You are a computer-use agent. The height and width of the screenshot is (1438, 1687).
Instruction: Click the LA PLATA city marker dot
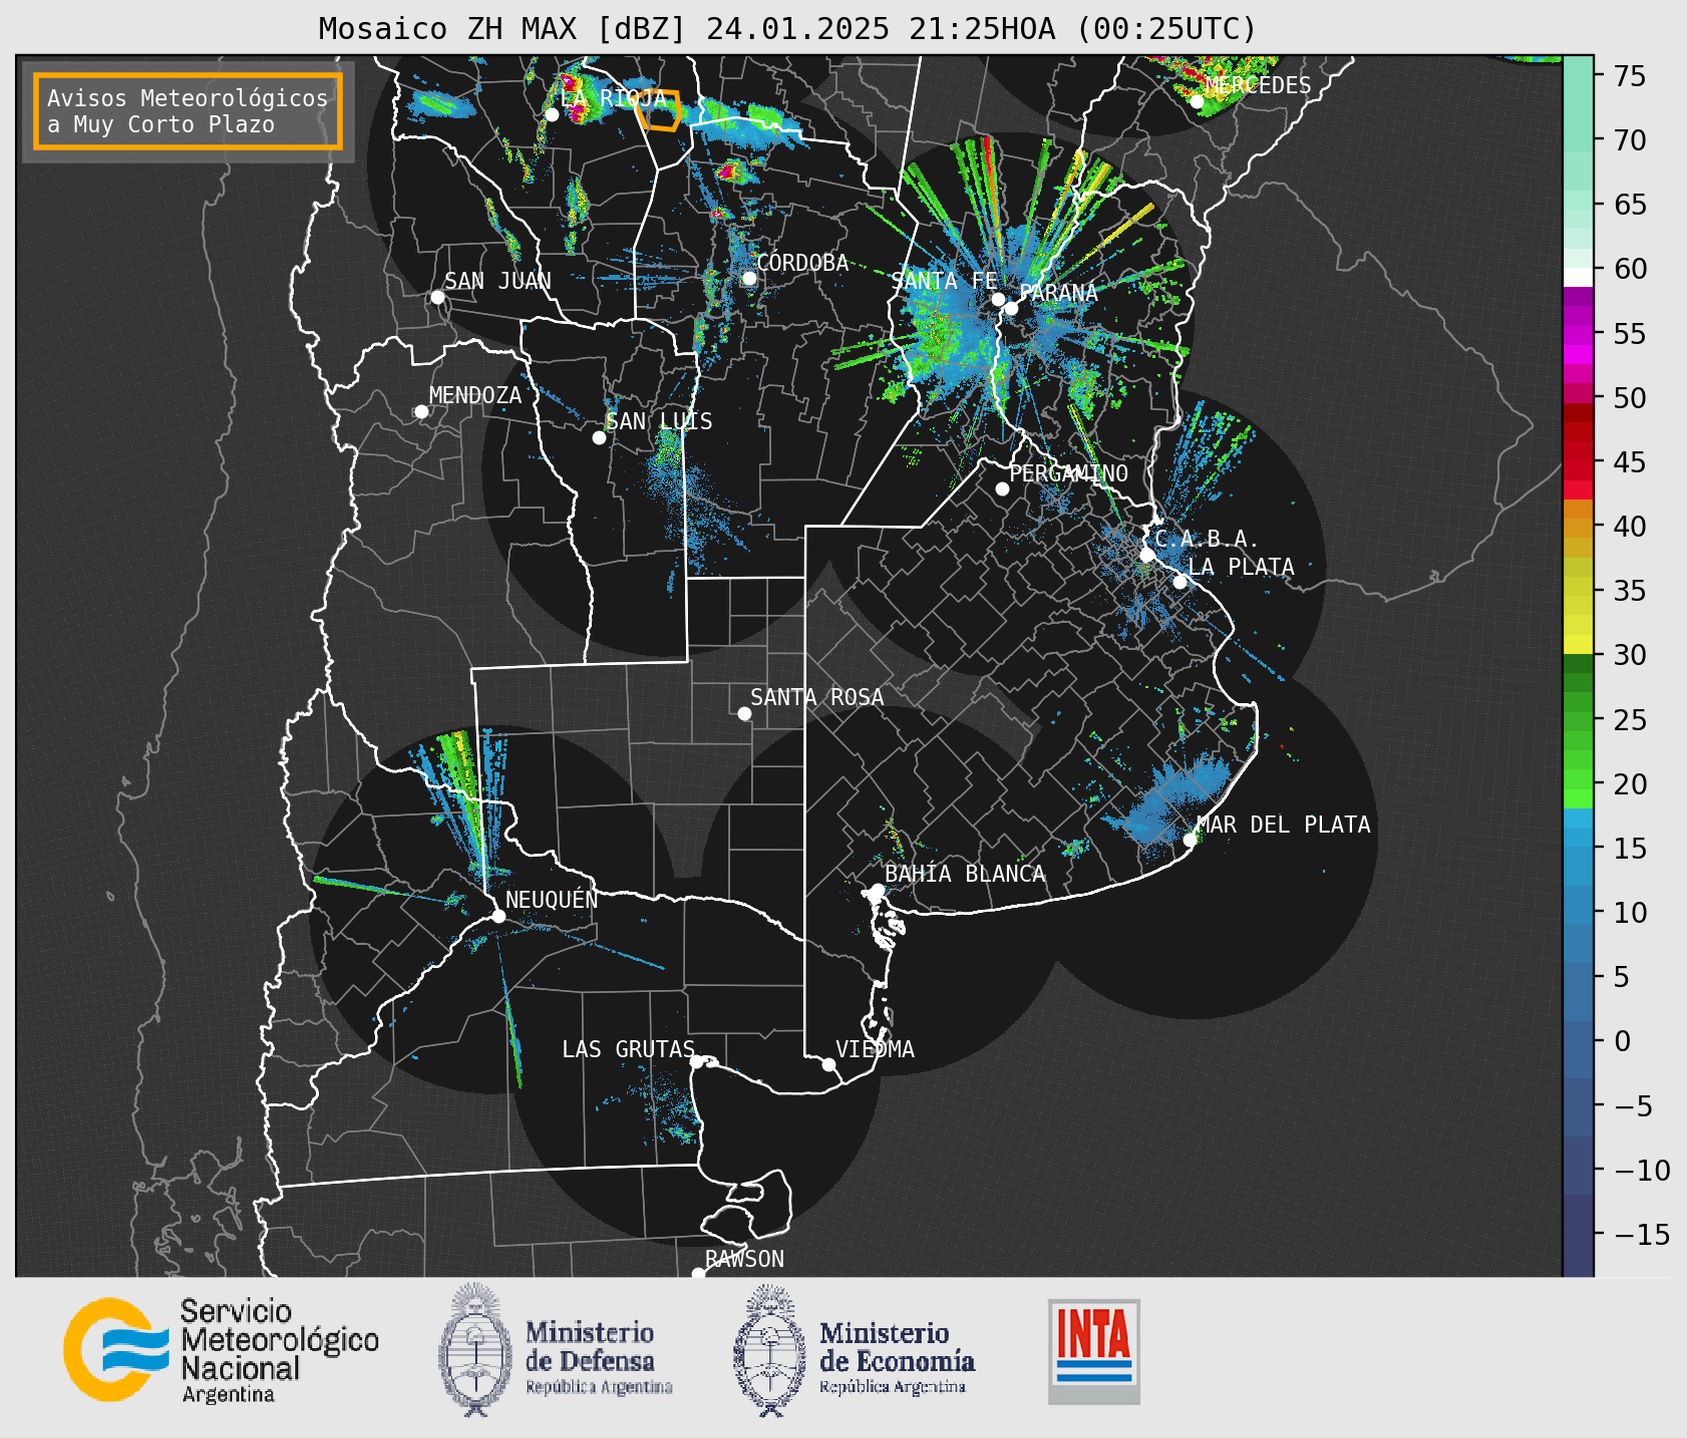(x=1180, y=582)
